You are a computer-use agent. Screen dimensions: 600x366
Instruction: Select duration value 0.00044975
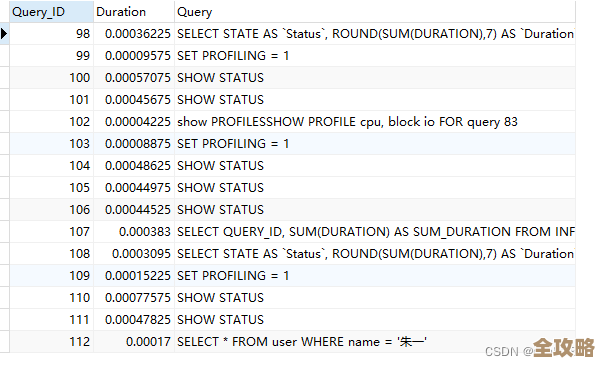[138, 188]
